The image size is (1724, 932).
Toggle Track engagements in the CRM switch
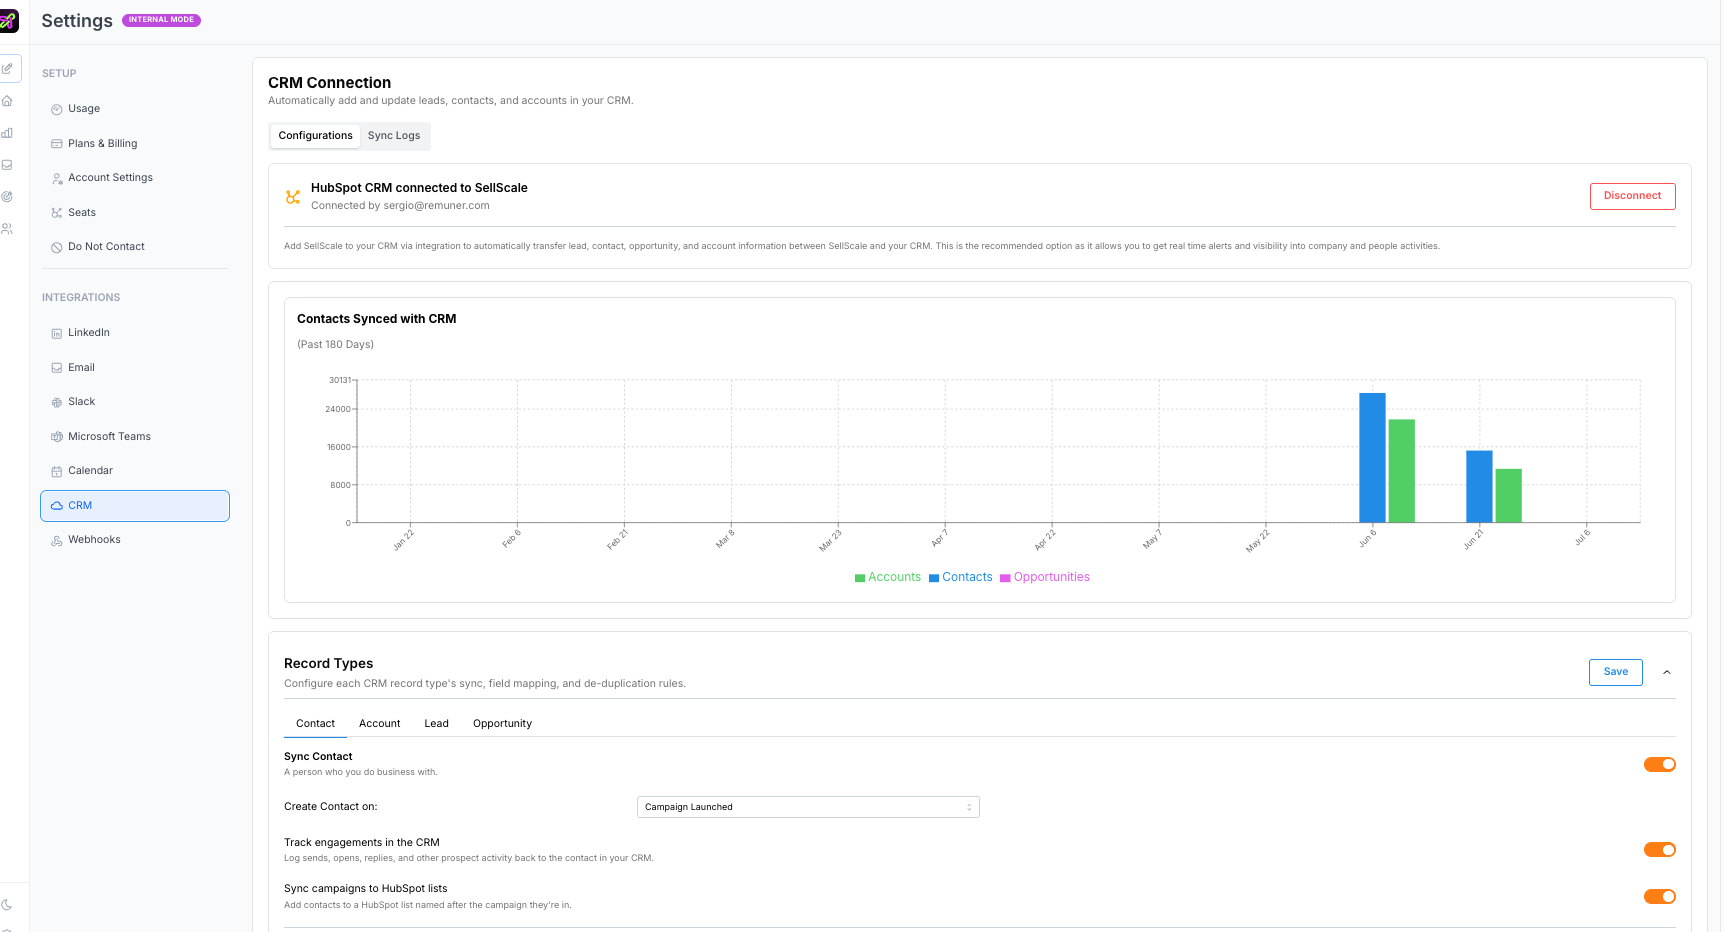(1660, 850)
